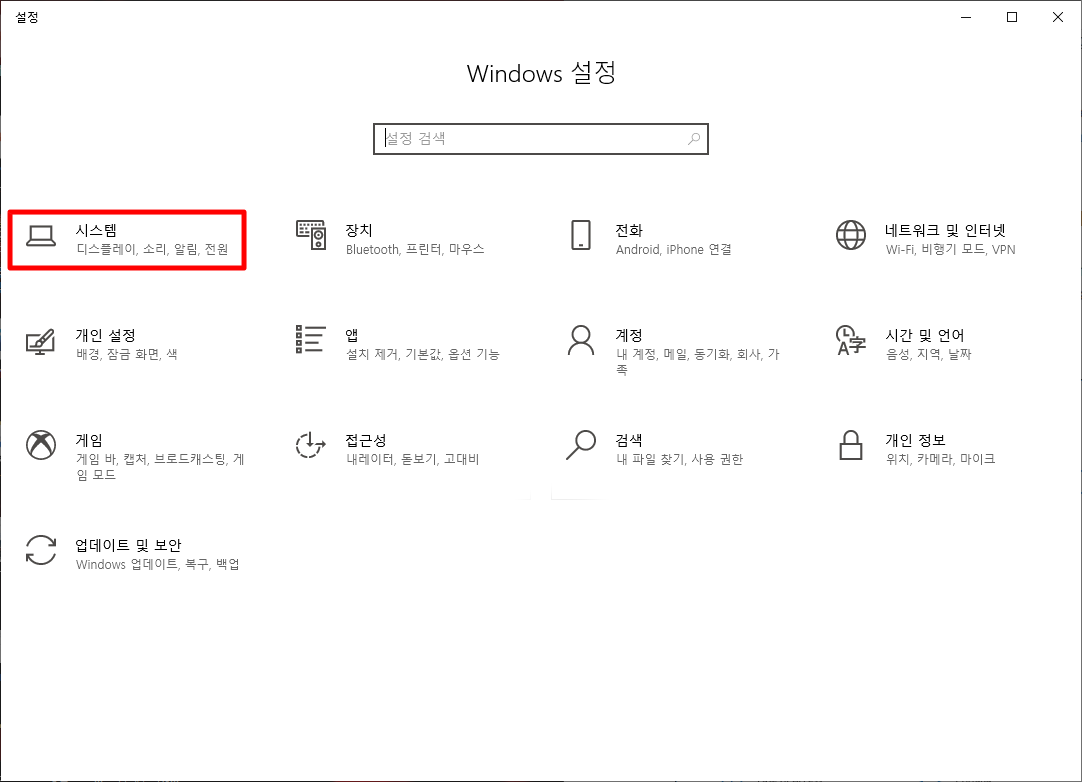Click the text 음성, 지역, 날짜
The image size is (1082, 782).
(x=928, y=354)
